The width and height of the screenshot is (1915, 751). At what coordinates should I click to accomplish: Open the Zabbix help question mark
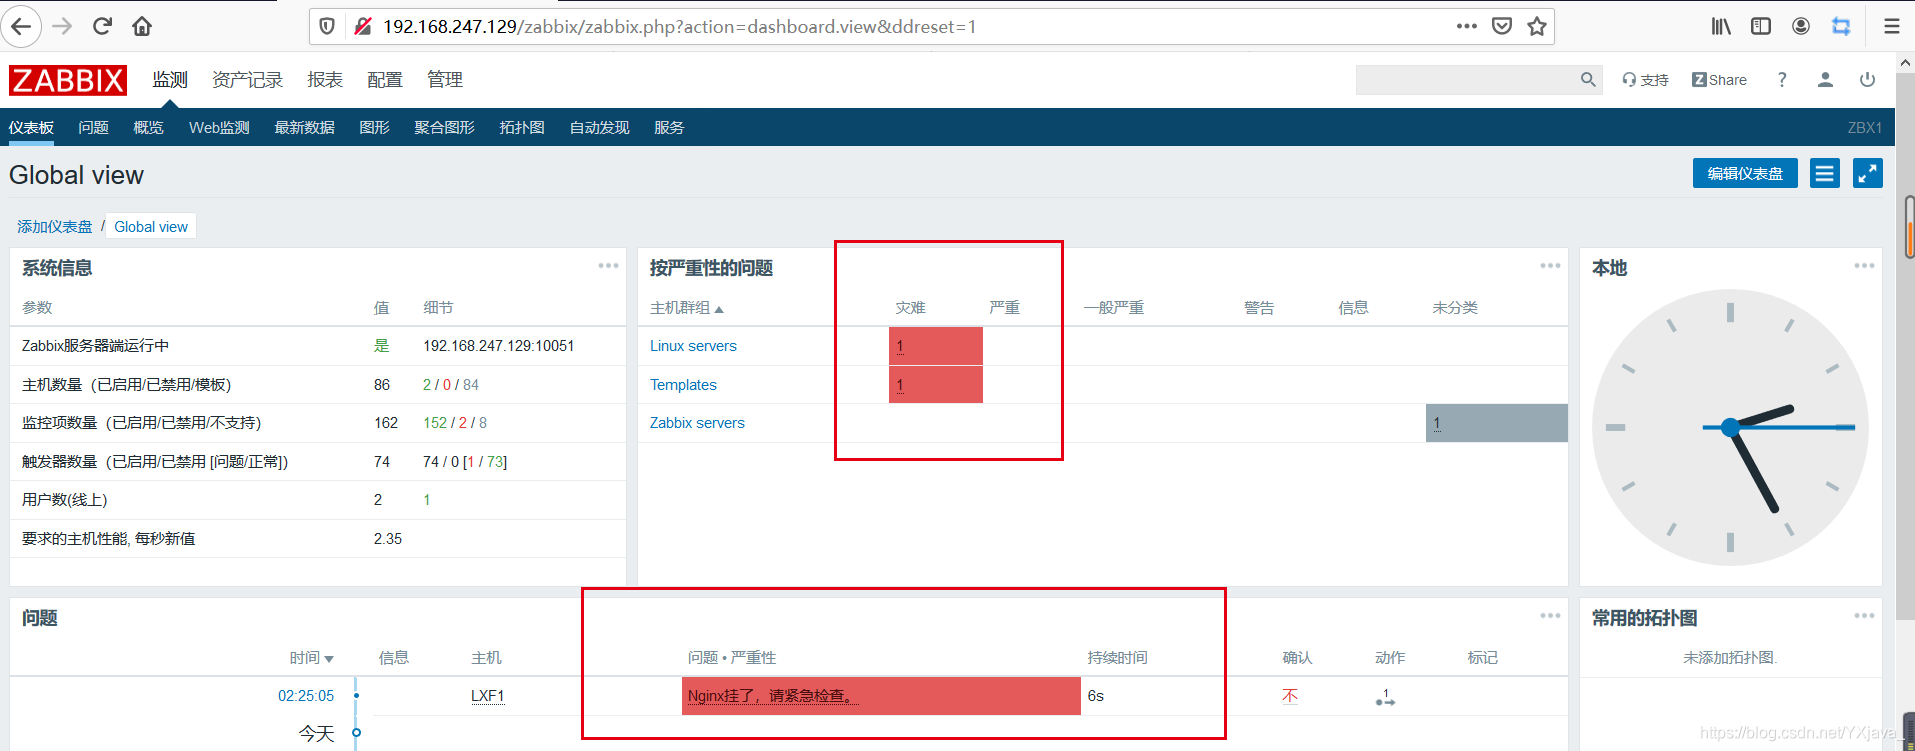point(1782,80)
